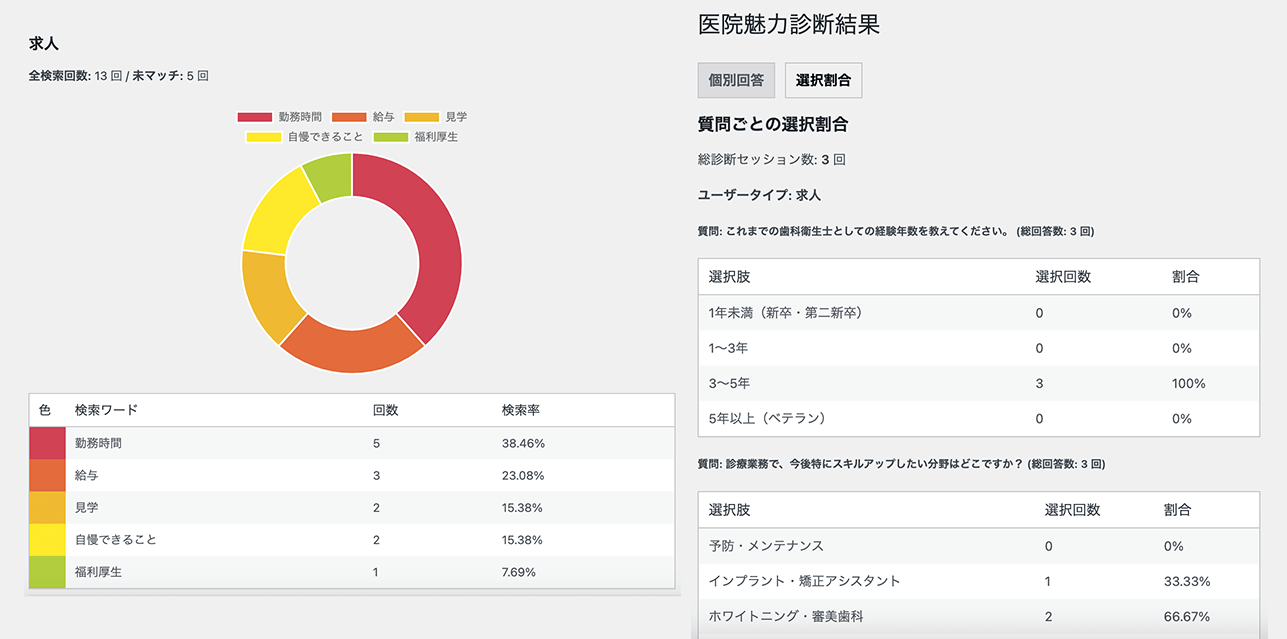Click 総診断セッション数: 3 回 text
Image resolution: width=1287 pixels, height=639 pixels.
click(772, 159)
